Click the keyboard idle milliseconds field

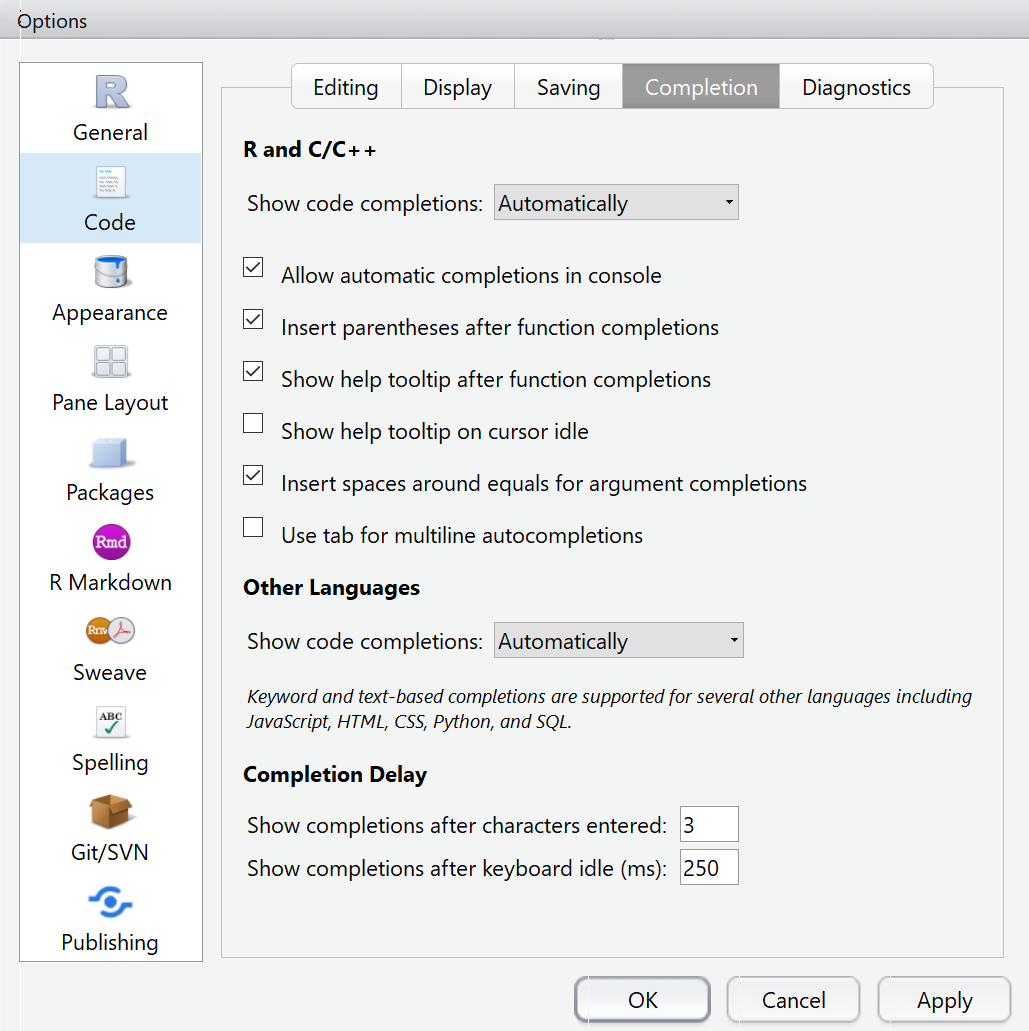(x=708, y=868)
